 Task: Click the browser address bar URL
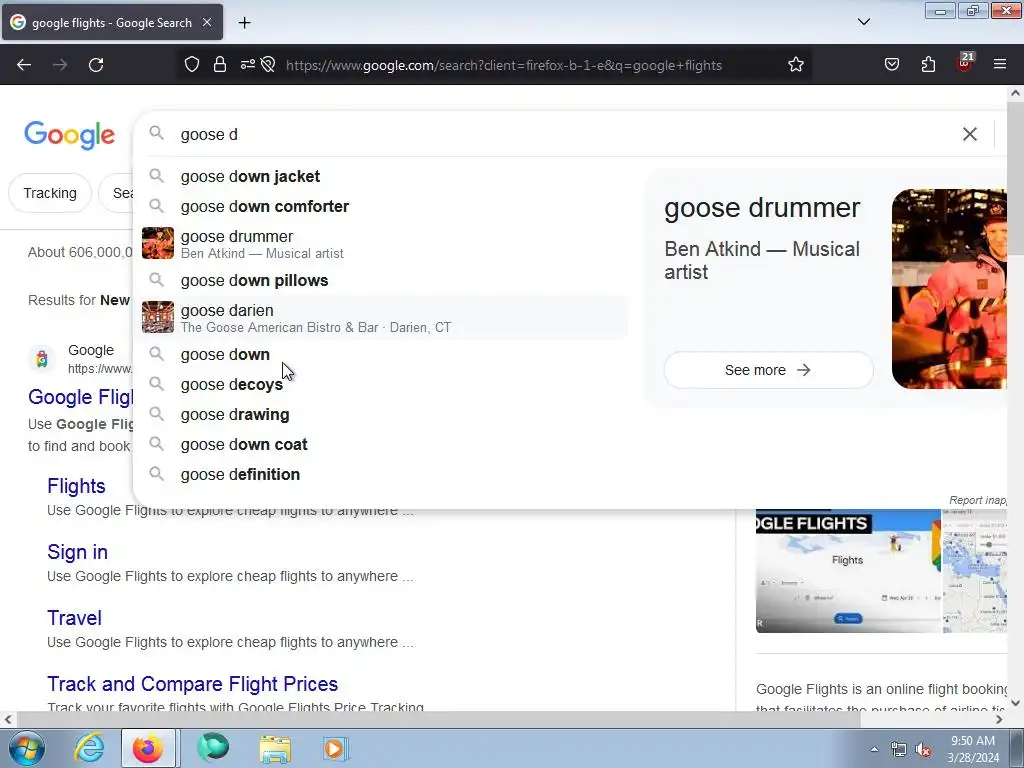tap(504, 65)
